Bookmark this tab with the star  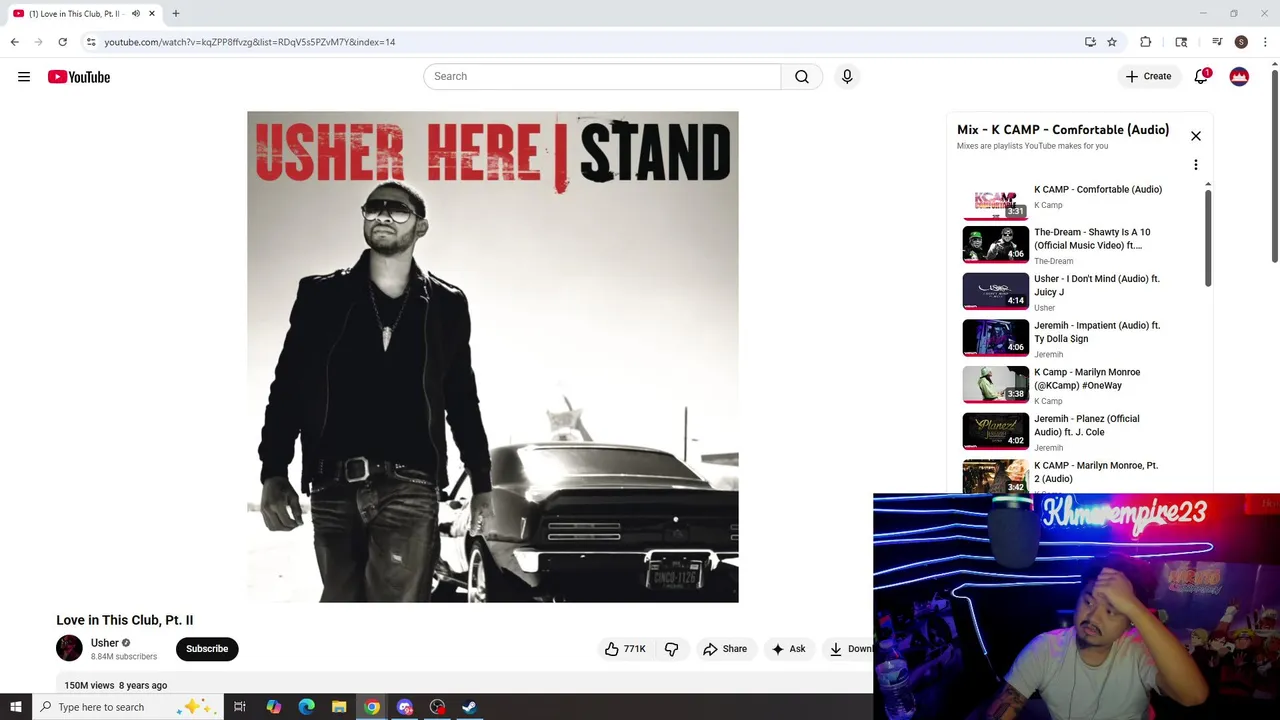point(1111,42)
